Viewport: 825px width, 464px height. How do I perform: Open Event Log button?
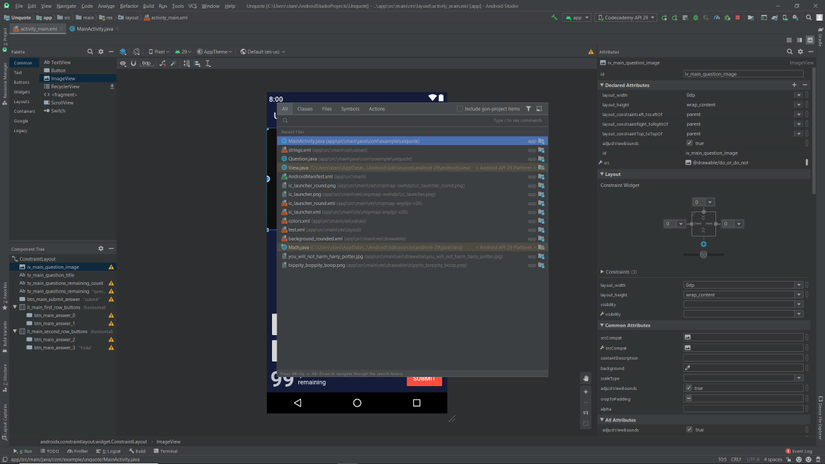pyautogui.click(x=799, y=451)
